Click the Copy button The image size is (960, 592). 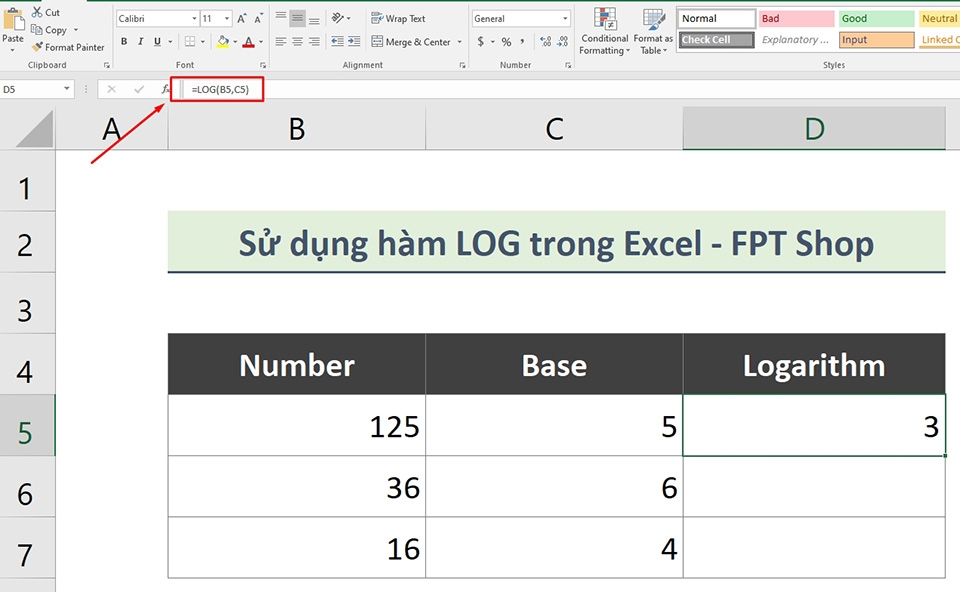click(49, 29)
